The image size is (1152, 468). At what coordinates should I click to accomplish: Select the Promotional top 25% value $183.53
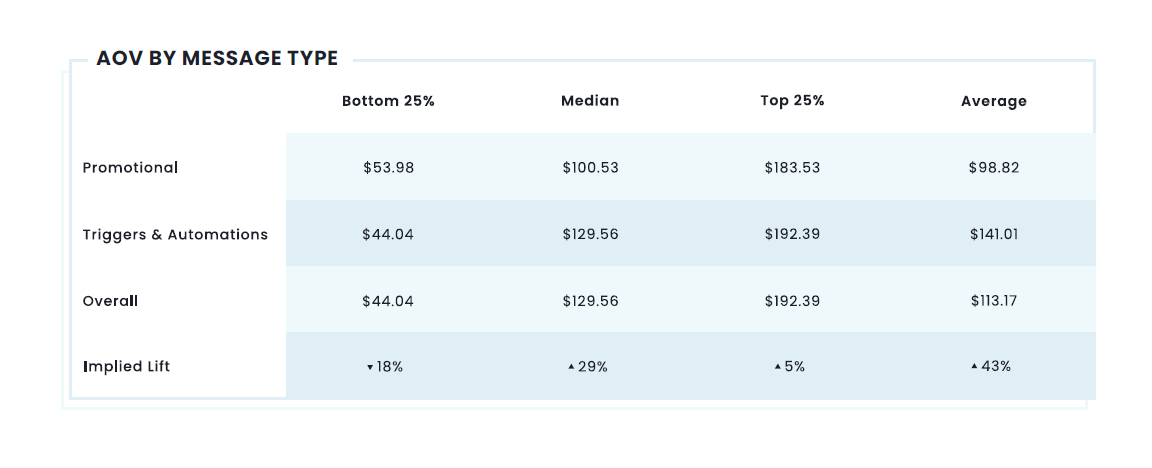[x=792, y=168]
